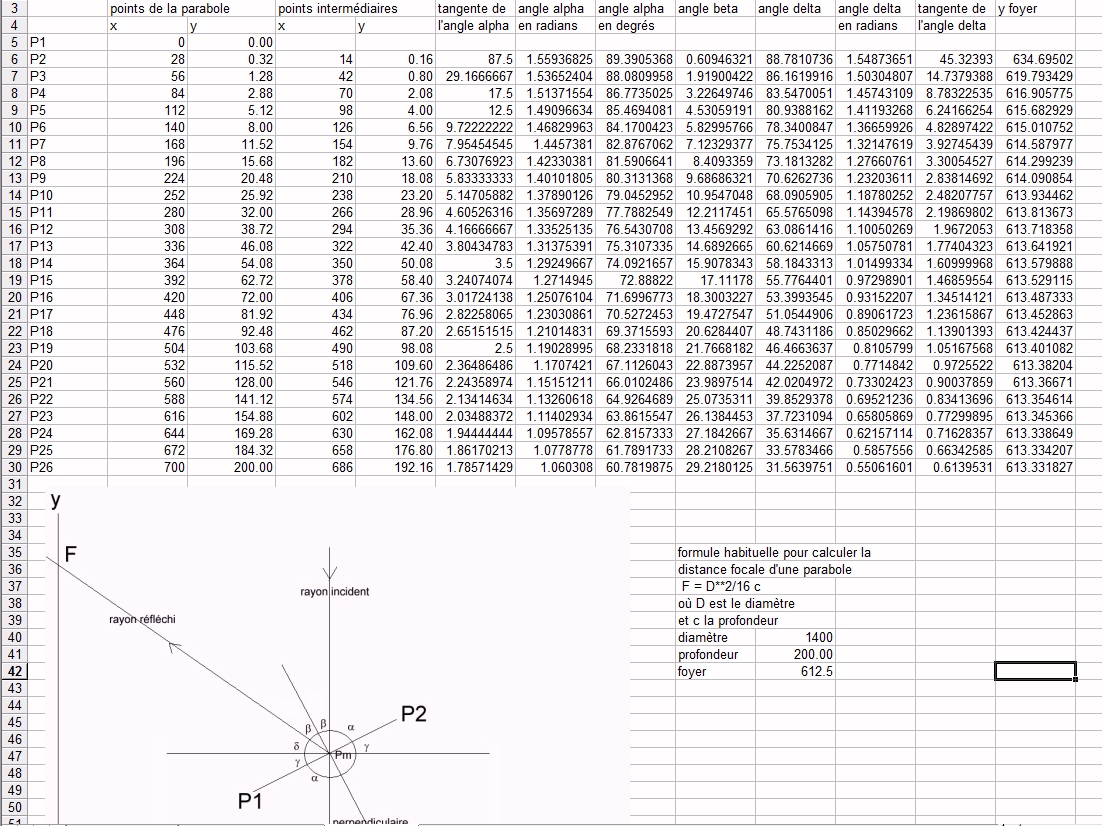Select the cell showing 1.4457381
The width and height of the screenshot is (1102, 826).
point(555,144)
